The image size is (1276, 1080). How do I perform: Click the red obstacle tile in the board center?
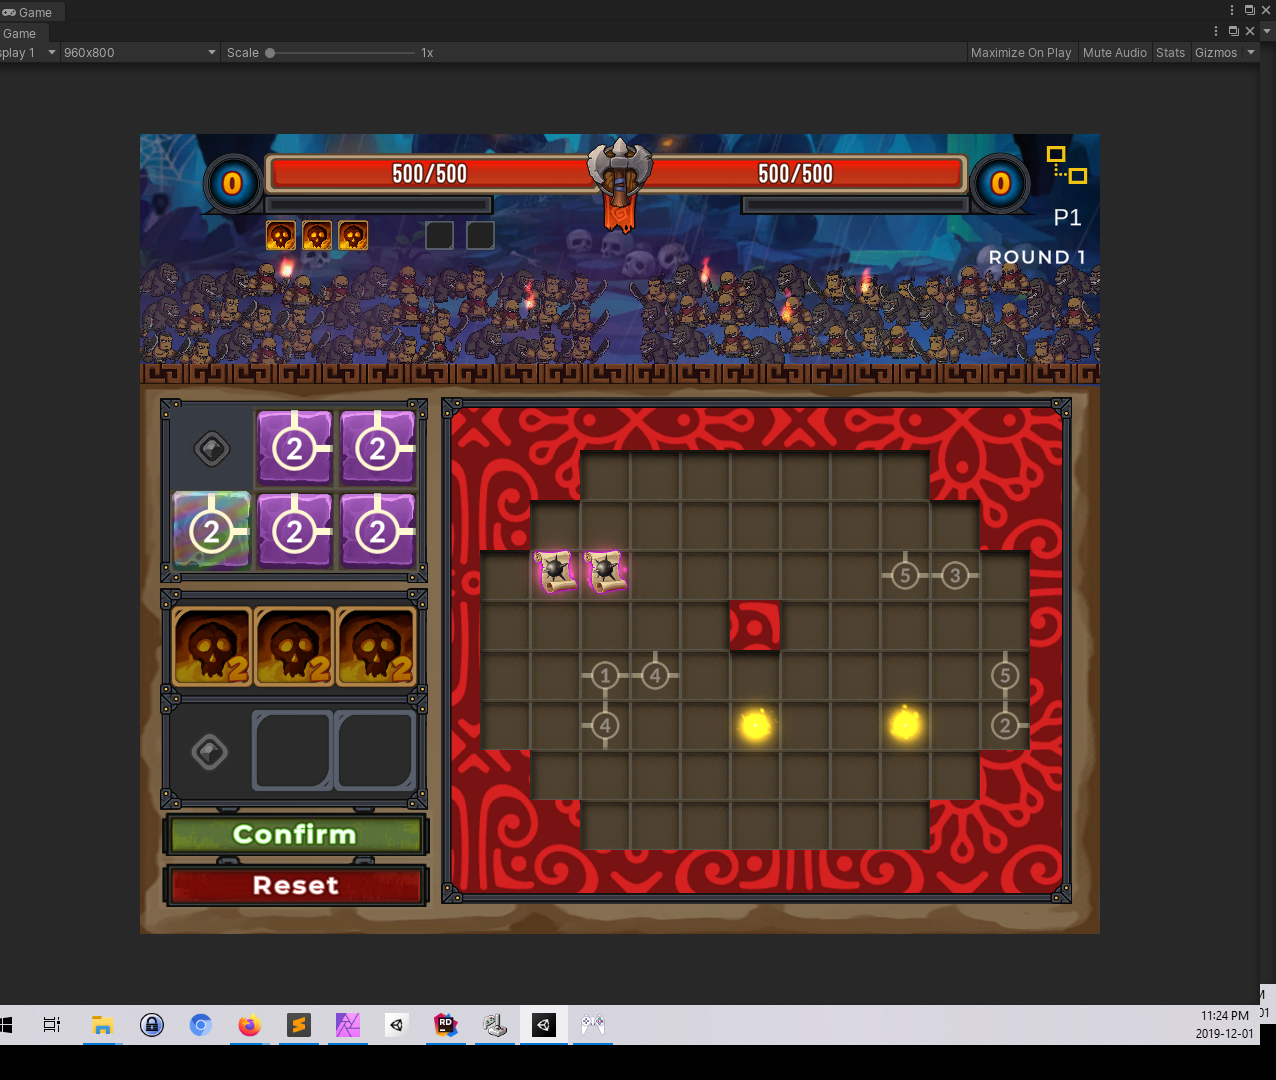coord(755,625)
